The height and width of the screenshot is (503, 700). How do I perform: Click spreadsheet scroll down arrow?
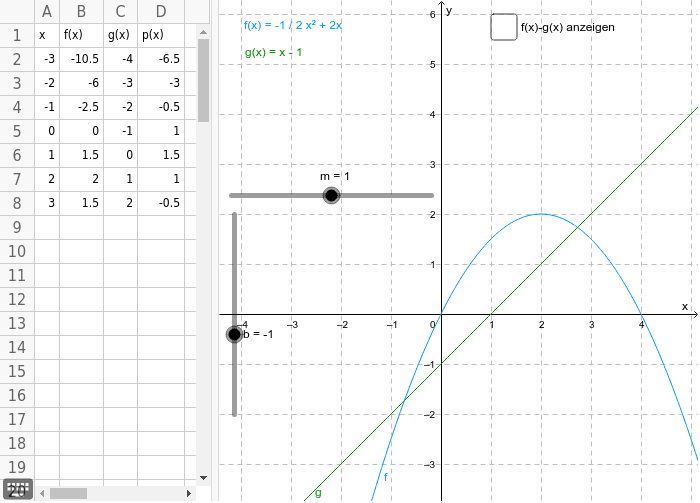point(204,478)
